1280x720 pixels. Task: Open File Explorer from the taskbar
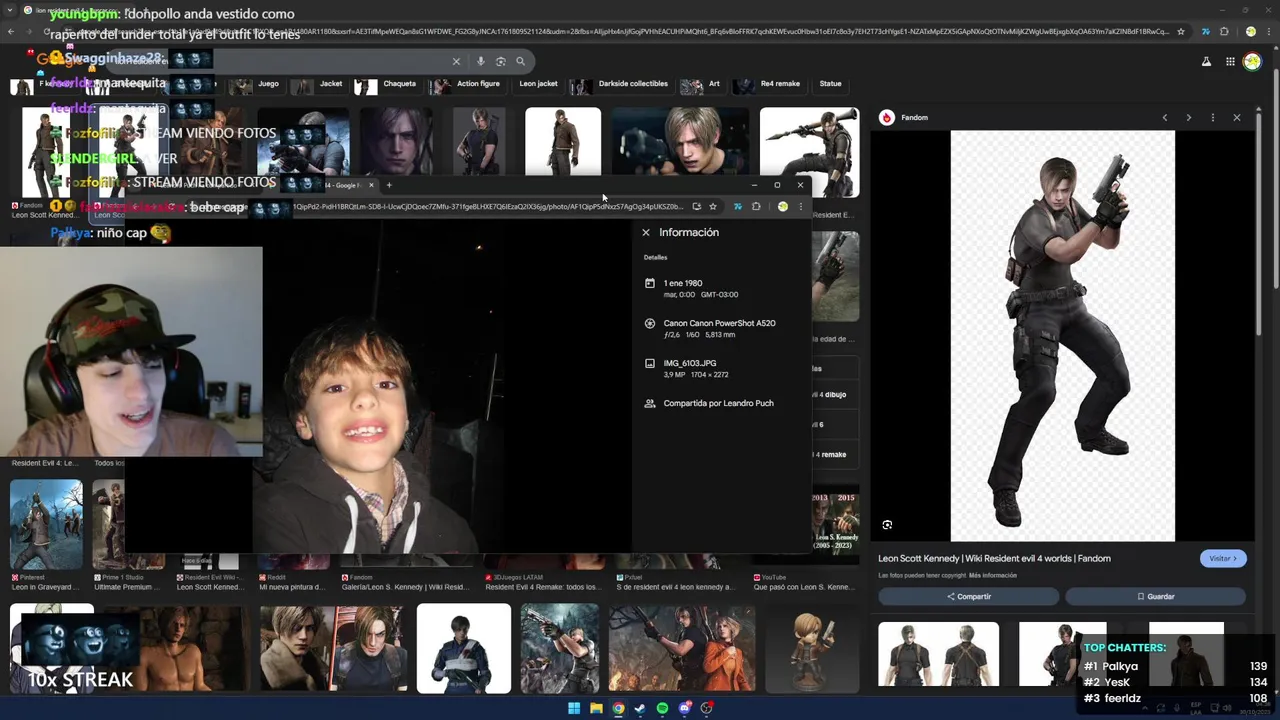tap(596, 708)
